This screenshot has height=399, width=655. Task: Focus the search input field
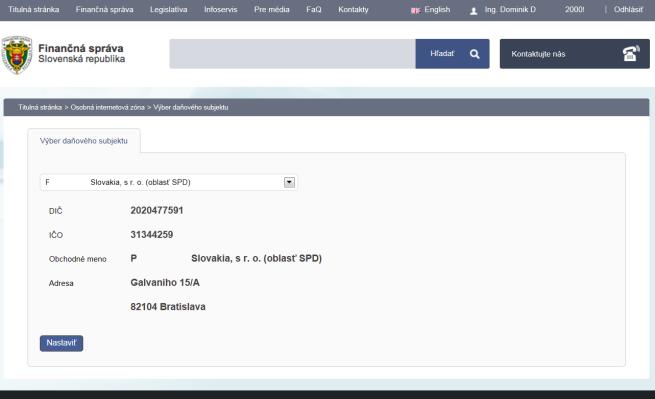[292, 54]
